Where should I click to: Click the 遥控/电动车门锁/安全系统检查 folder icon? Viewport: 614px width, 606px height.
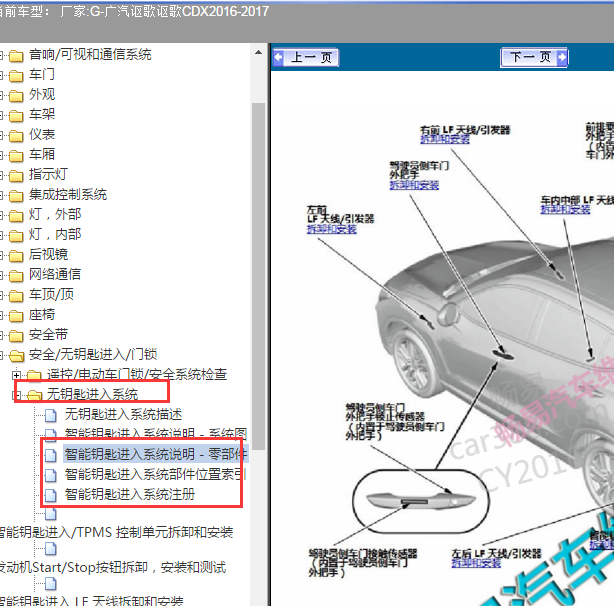34,376
